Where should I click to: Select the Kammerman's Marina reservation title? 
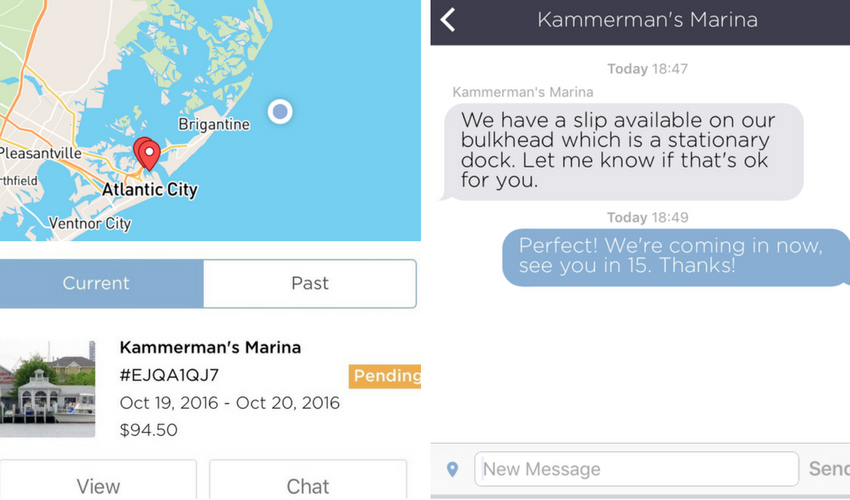pos(210,348)
